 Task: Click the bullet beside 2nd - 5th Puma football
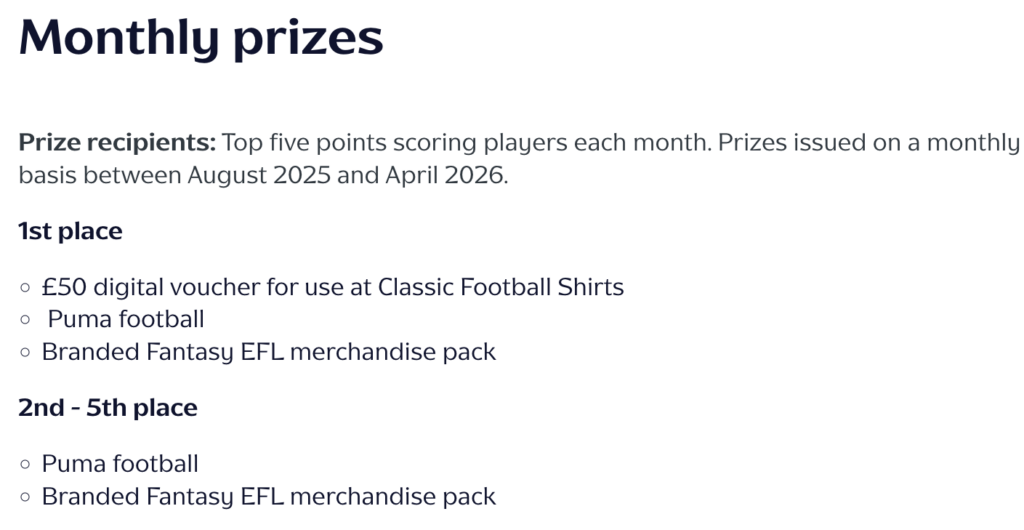25,465
